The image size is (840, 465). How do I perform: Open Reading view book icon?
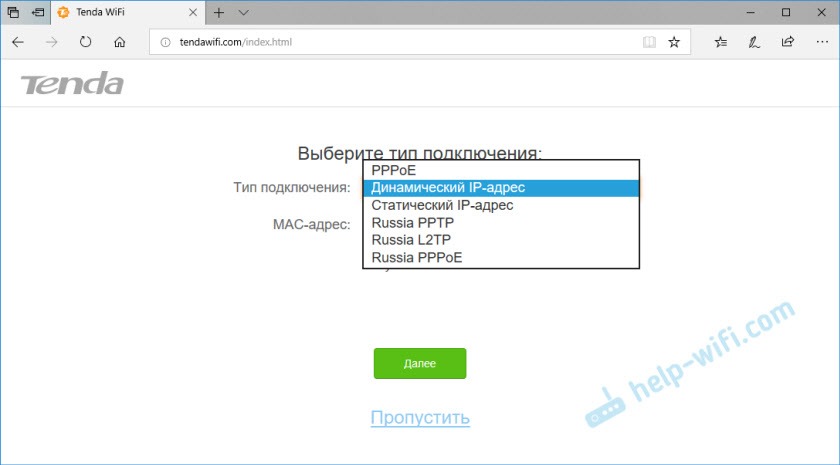pos(649,43)
